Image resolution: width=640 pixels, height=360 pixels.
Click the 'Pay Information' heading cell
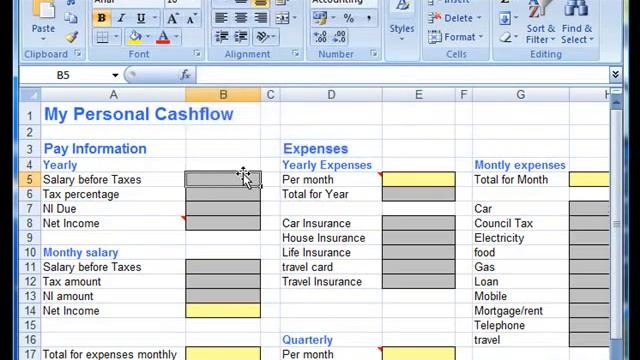[95, 149]
